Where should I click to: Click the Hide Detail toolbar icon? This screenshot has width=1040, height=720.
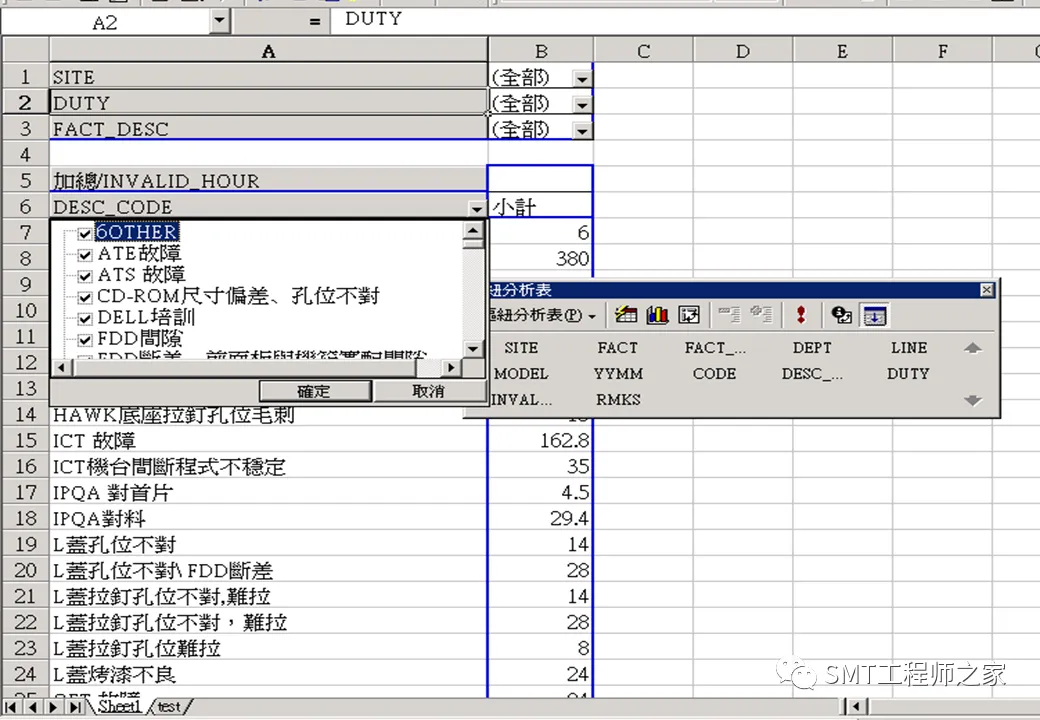(730, 315)
